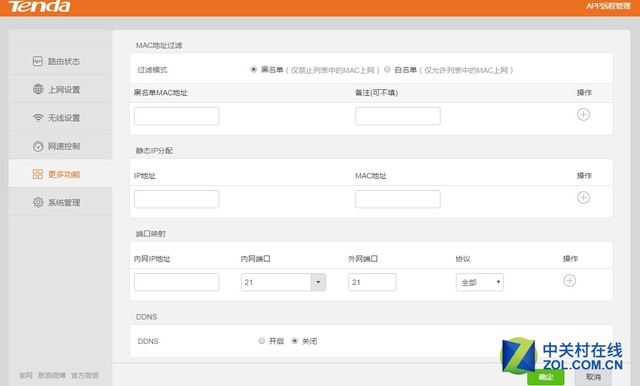
Task: Add MAC filter entry with plus icon
Action: click(x=583, y=115)
